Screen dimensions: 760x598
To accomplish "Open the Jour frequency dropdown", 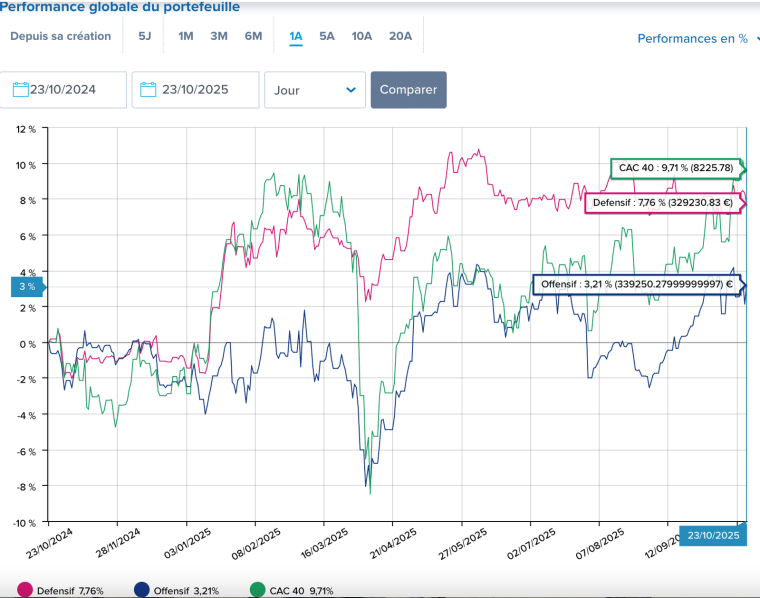I will 314,89.
